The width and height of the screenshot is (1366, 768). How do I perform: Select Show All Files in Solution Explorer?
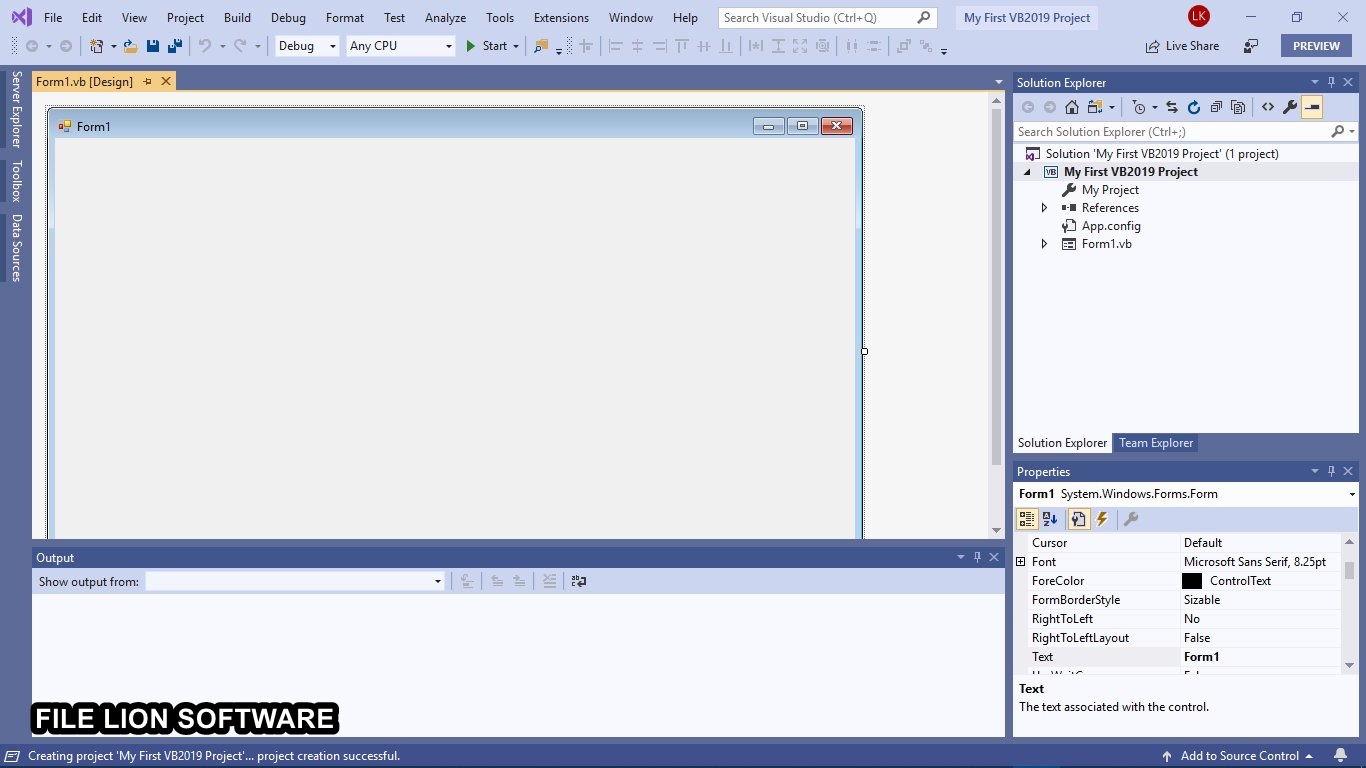coord(1239,107)
